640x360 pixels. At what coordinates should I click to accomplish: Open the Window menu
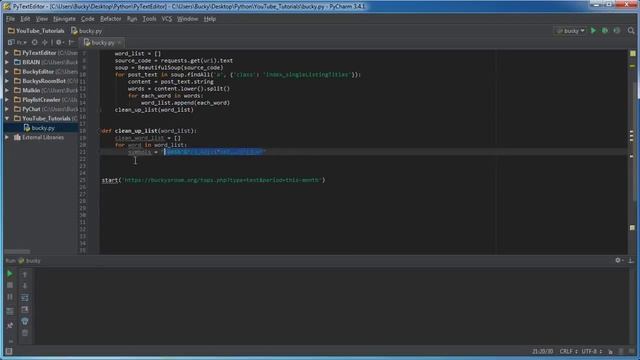point(187,19)
